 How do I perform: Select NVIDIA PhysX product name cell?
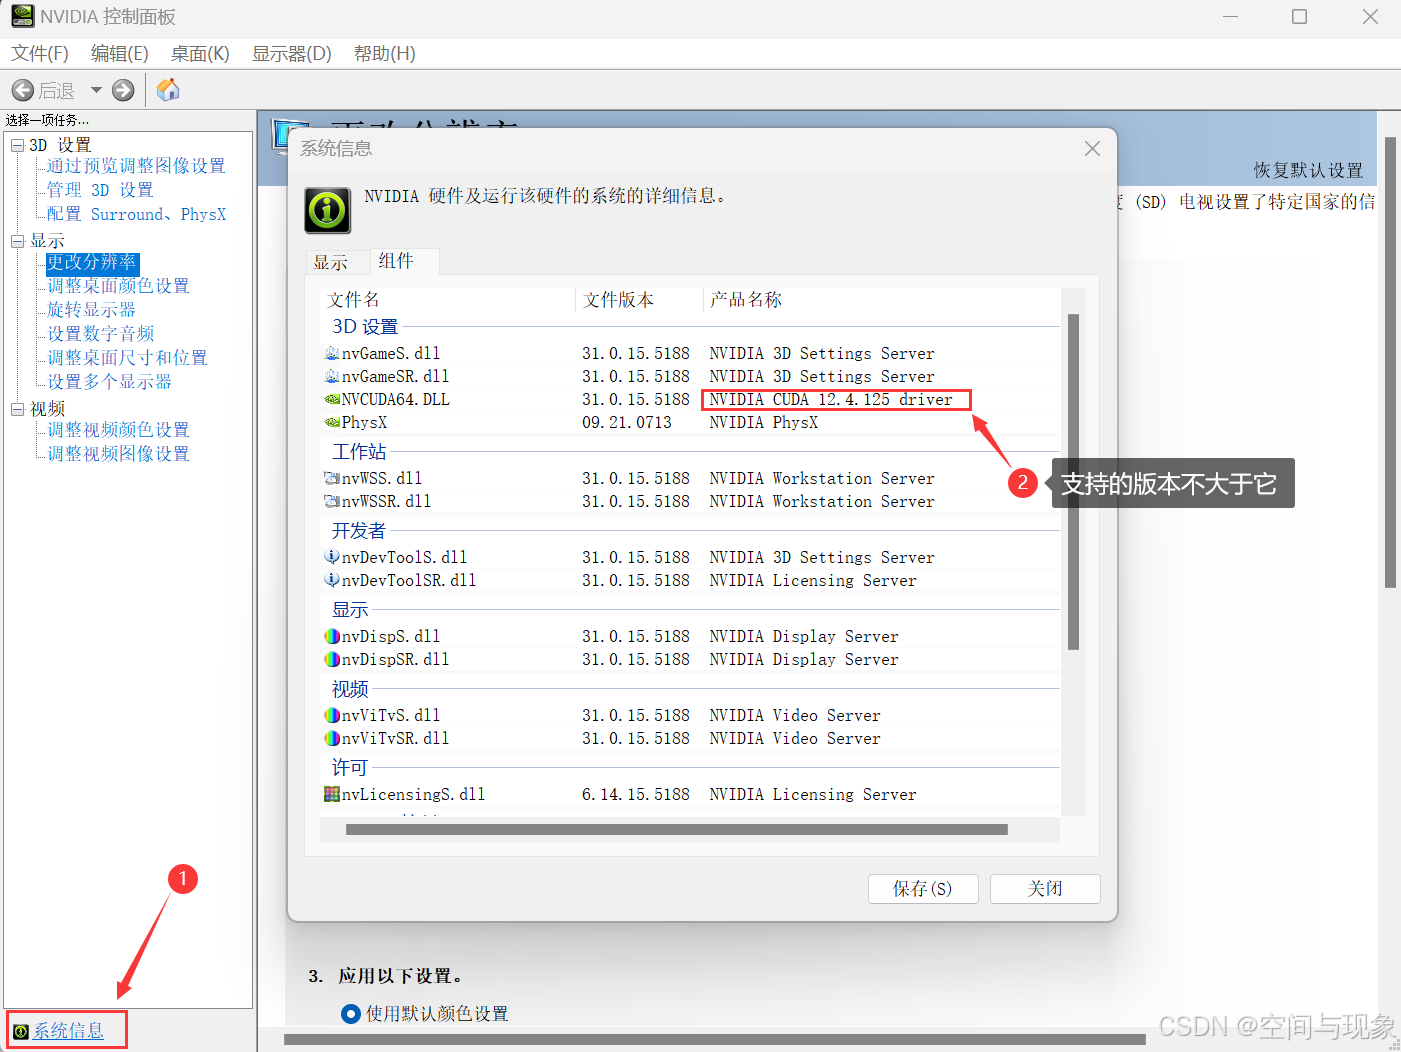[764, 422]
